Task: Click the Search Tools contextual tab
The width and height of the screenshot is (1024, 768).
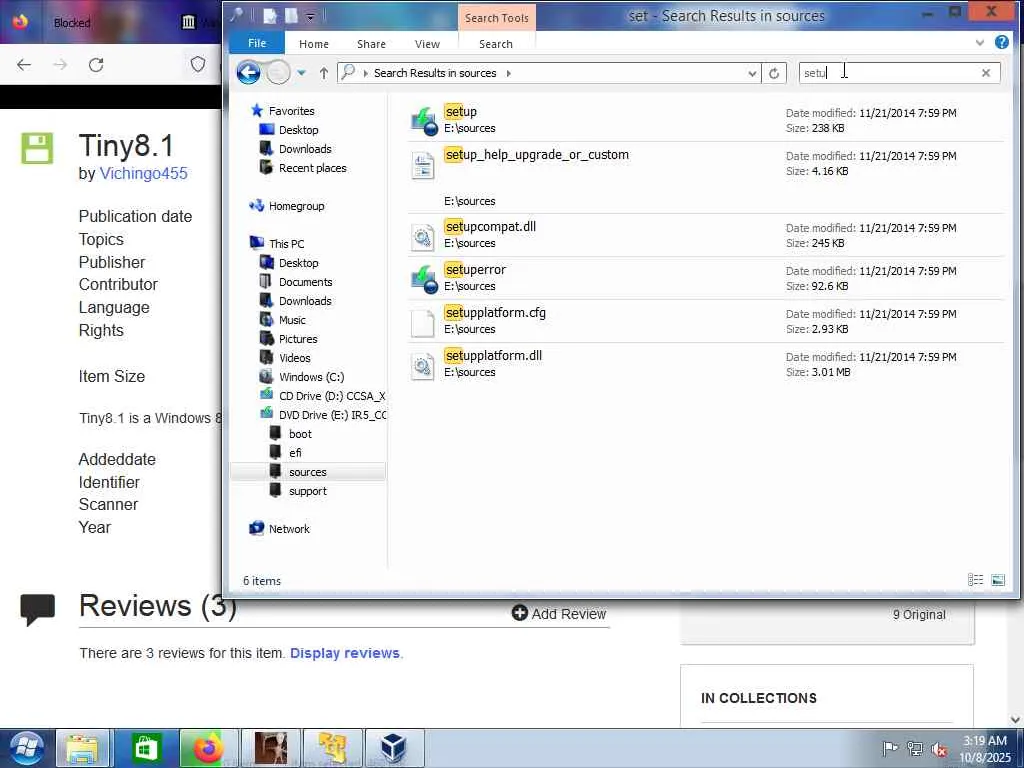Action: (x=496, y=18)
